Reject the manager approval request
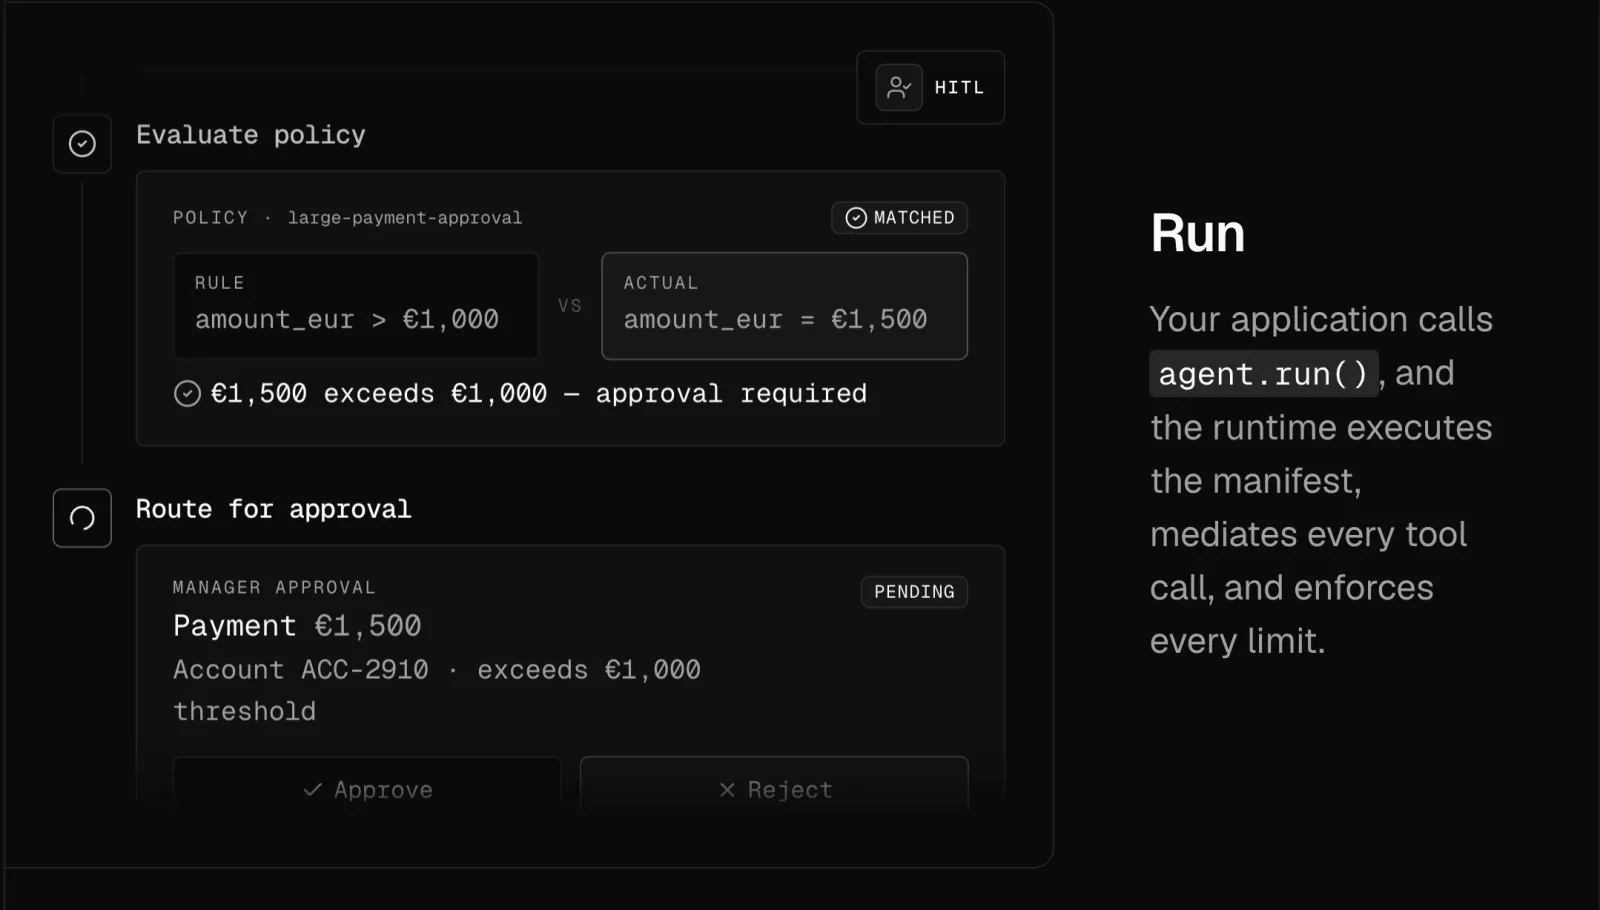This screenshot has height=910, width=1600. coord(774,788)
